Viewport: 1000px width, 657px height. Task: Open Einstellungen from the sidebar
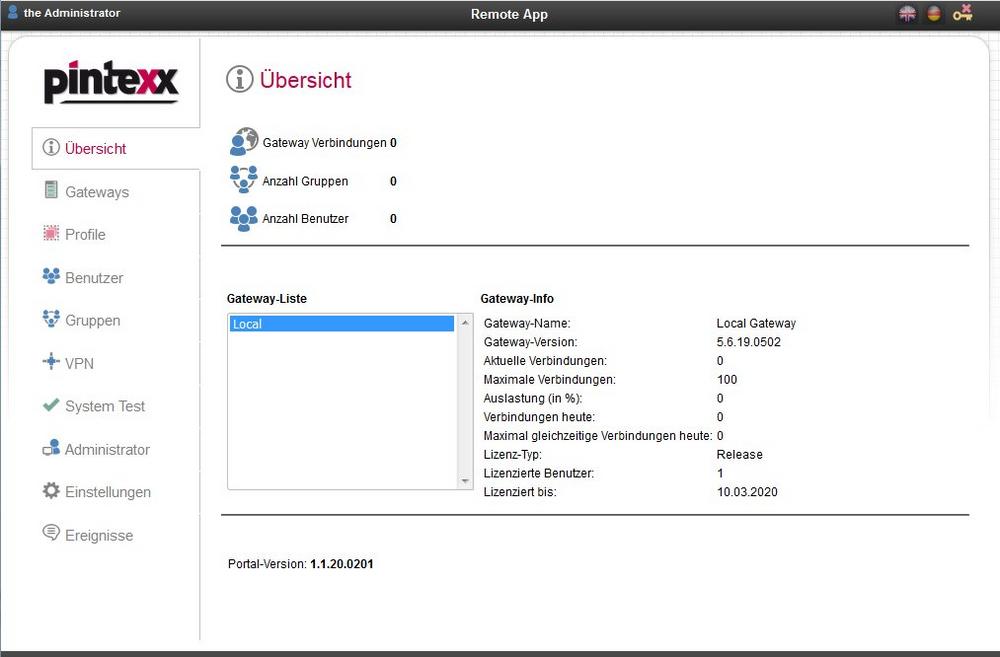pos(107,492)
